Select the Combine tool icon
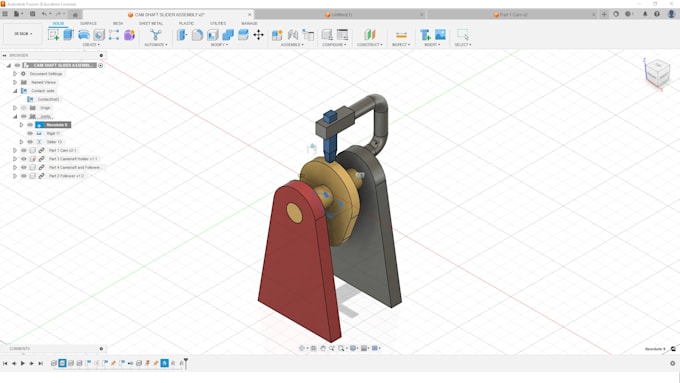The image size is (680, 383). click(x=228, y=35)
